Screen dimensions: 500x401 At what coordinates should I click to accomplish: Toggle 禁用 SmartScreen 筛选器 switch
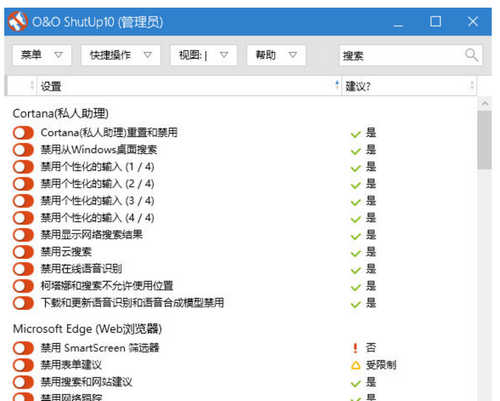click(x=23, y=348)
